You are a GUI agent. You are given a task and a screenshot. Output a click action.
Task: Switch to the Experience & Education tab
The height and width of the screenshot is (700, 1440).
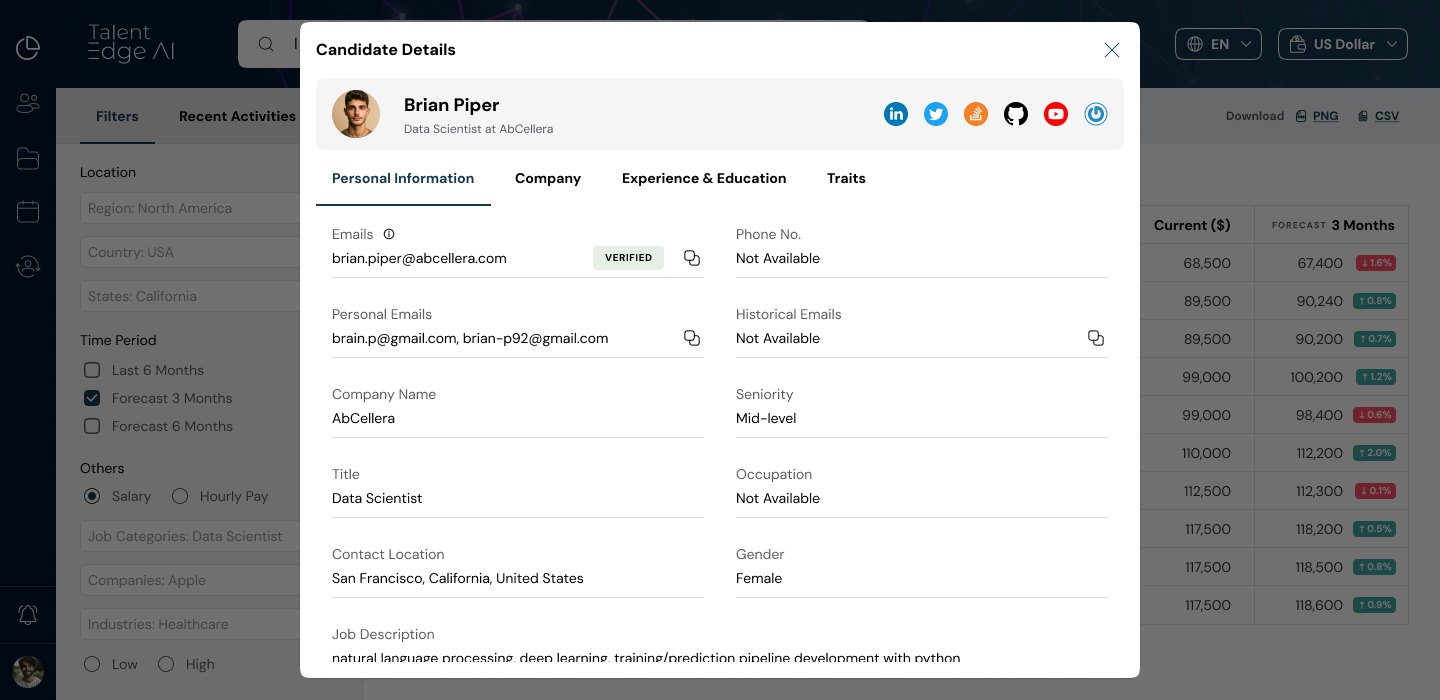coord(703,178)
